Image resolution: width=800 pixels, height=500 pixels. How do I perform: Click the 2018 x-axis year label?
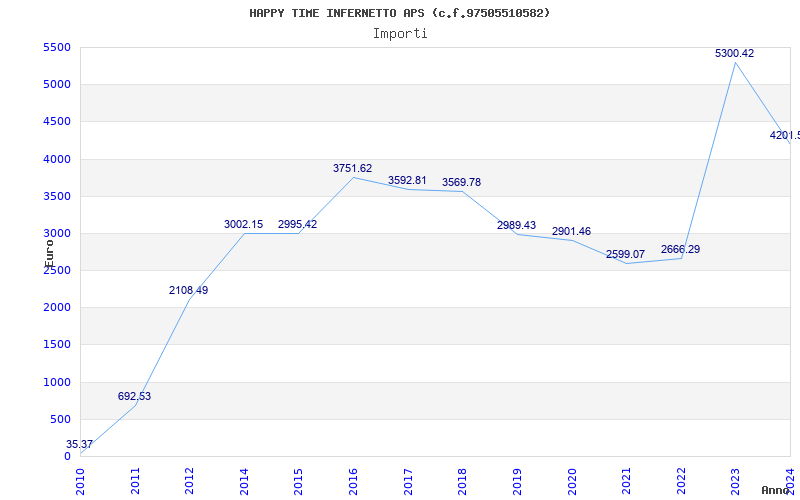(462, 481)
